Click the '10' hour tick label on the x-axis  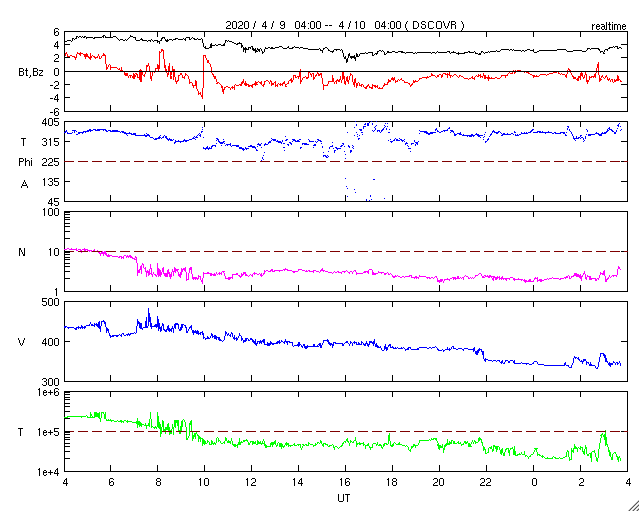click(204, 481)
